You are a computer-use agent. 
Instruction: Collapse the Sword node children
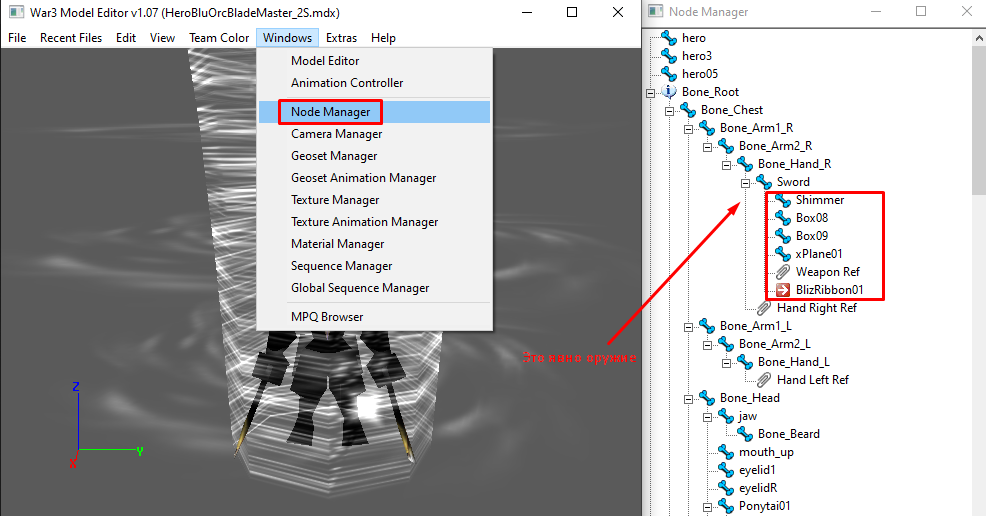pos(745,184)
